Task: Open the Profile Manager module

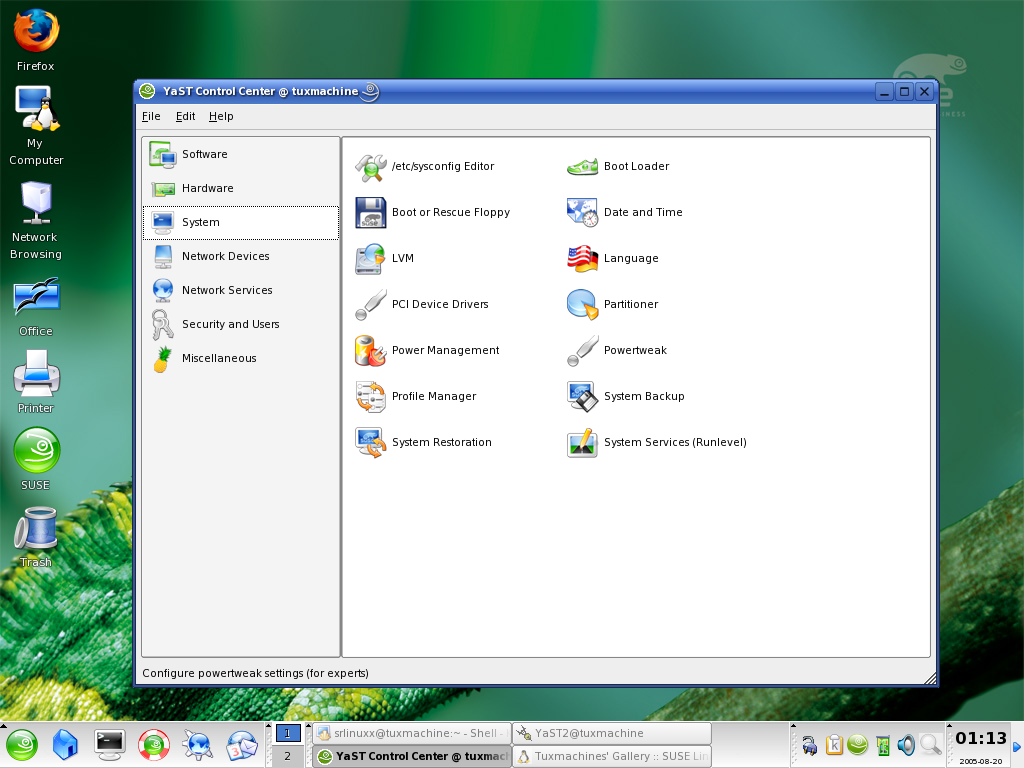Action: coord(415,396)
